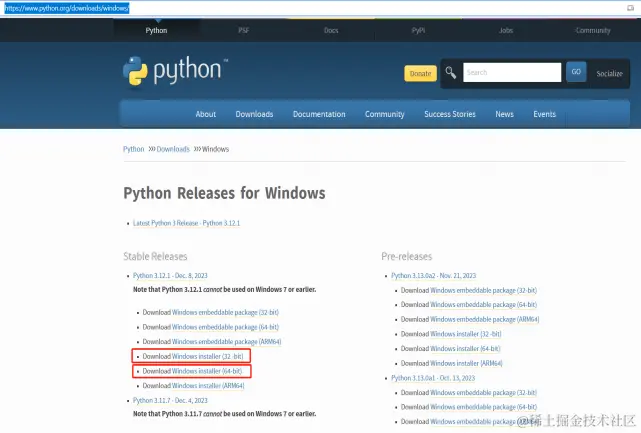Download Python 3.12.1 Windows embeddable package (ARM64)
Image resolution: width=641 pixels, height=433 pixels.
[x=226, y=341]
